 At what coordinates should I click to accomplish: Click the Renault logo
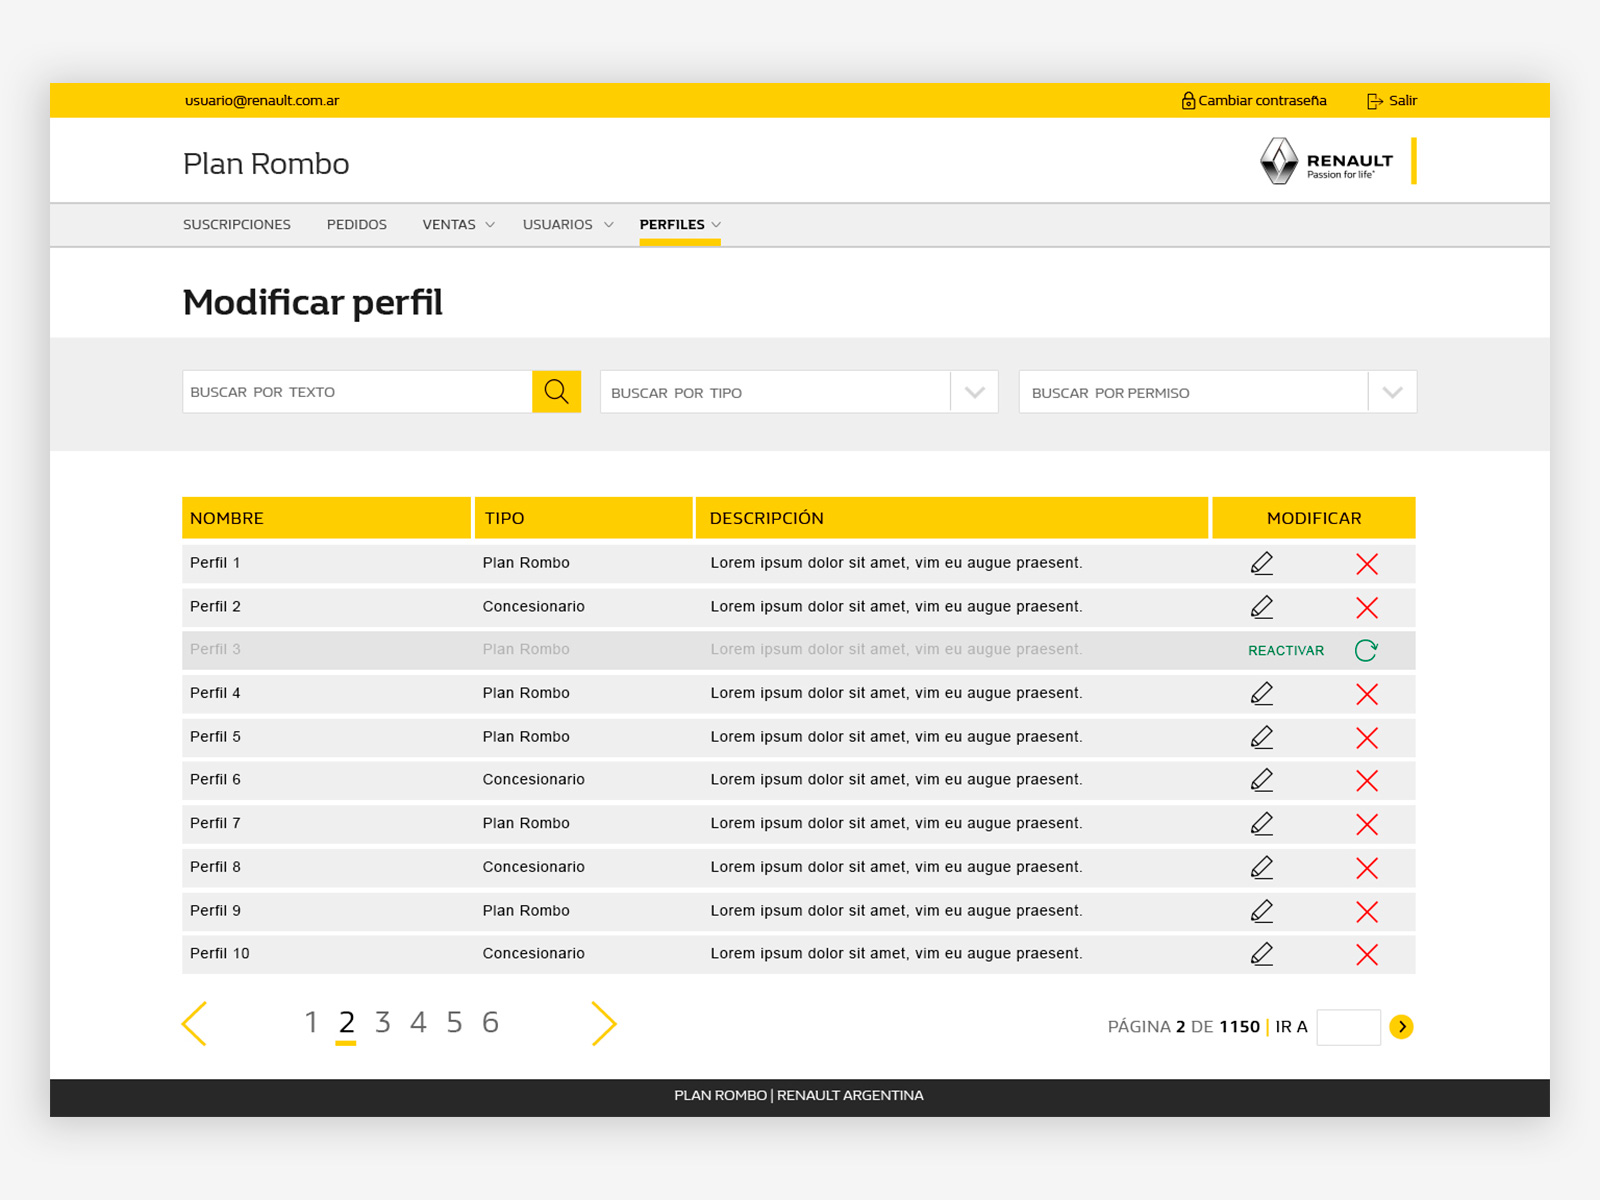click(1326, 162)
